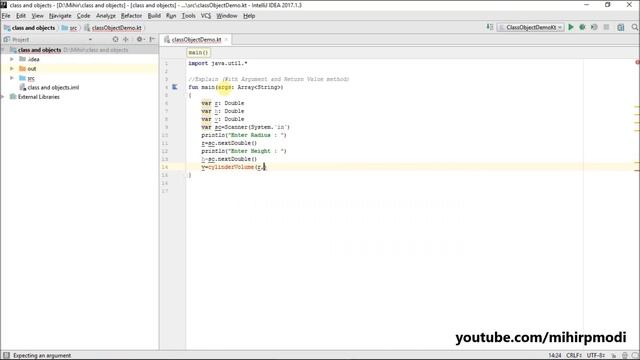
Task: Click src breadcrumb in navigation bar
Action: [x=69, y=28]
